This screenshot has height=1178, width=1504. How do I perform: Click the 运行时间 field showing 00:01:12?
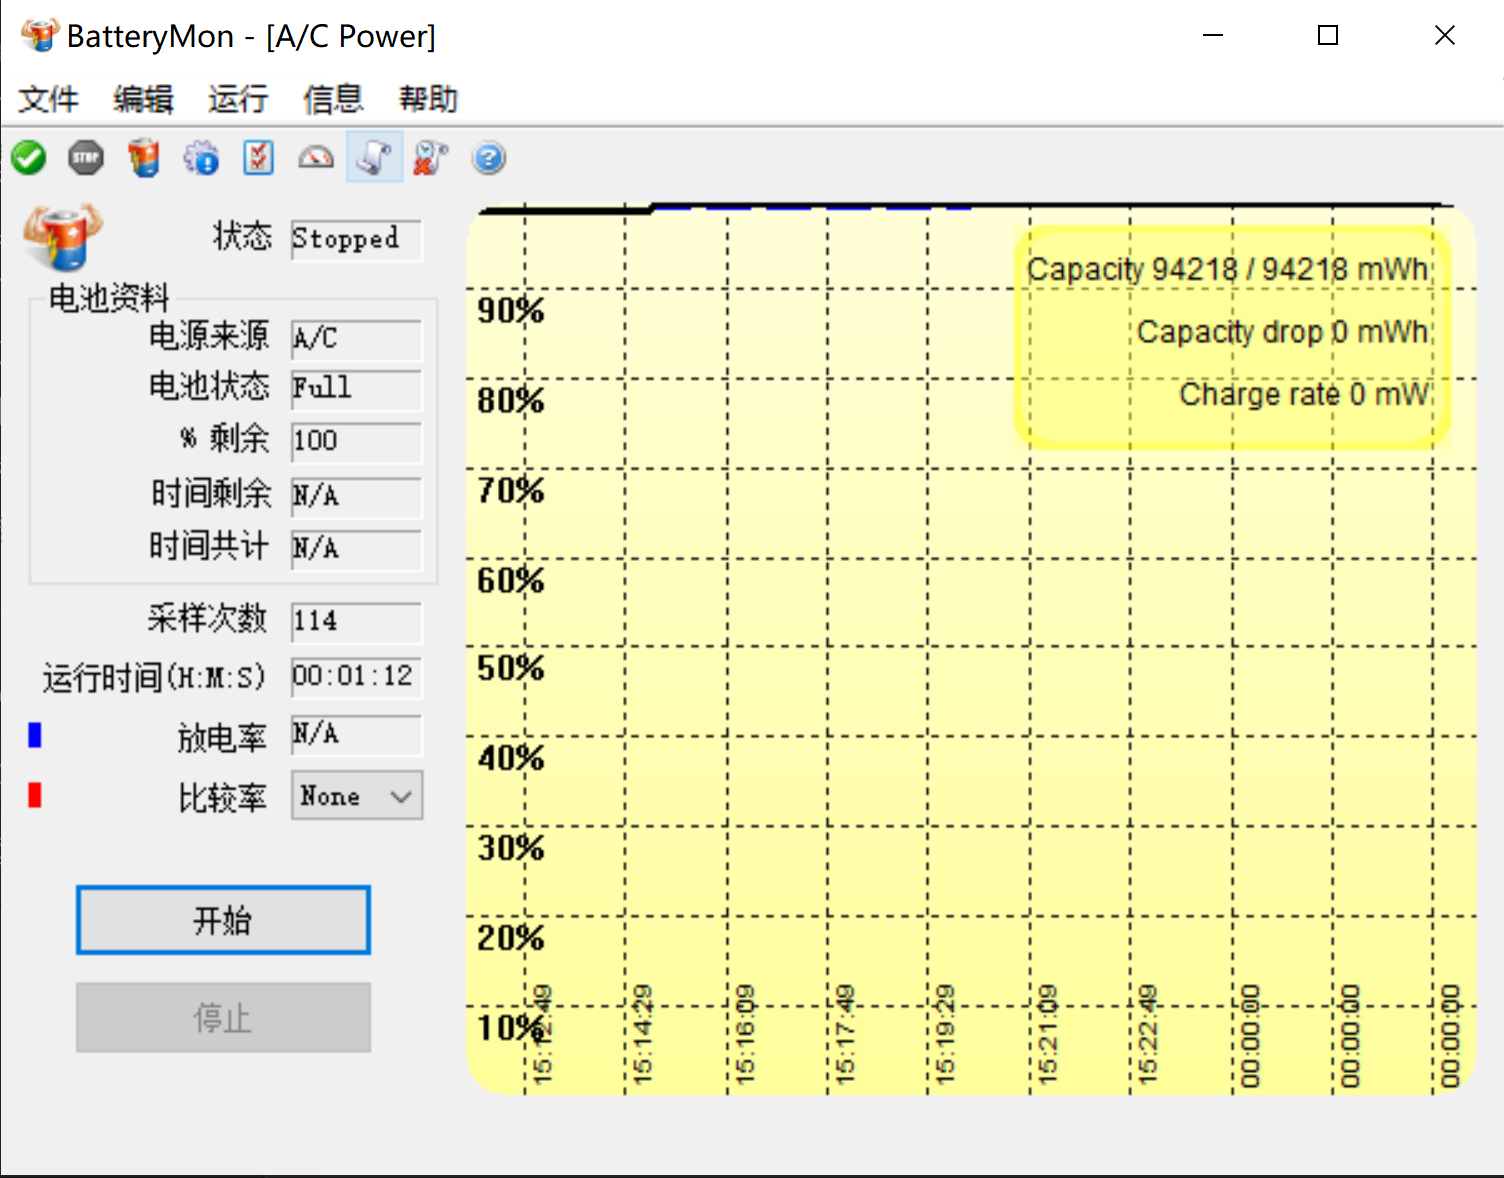pos(357,677)
